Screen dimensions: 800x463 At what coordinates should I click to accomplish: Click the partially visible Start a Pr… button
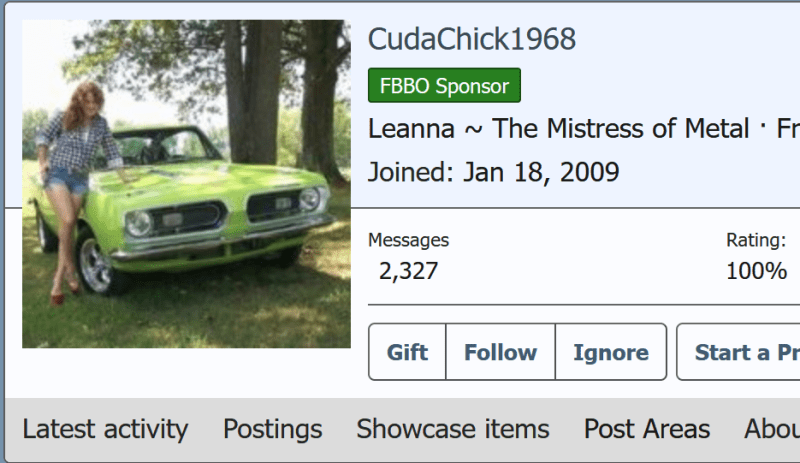[x=738, y=352]
